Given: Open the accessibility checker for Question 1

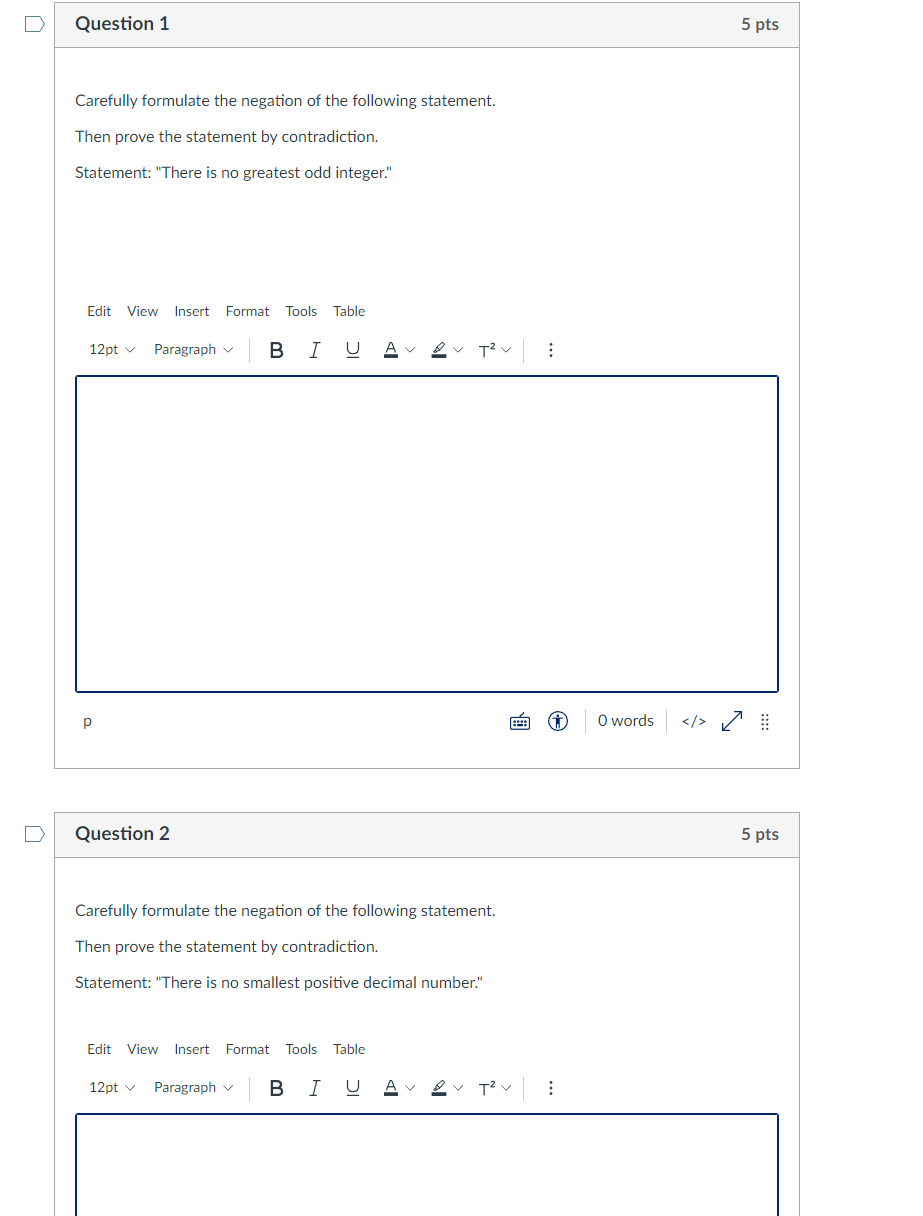Looking at the screenshot, I should tap(558, 721).
